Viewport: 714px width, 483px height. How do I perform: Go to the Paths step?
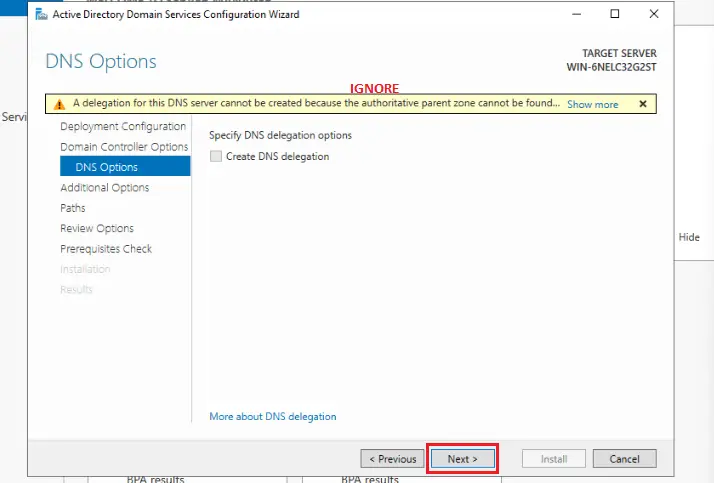click(x=73, y=208)
